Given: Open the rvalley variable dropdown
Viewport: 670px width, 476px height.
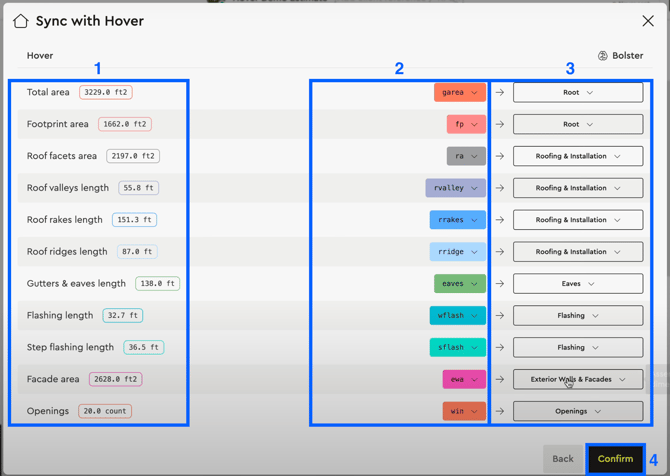Looking at the screenshot, I should [455, 188].
